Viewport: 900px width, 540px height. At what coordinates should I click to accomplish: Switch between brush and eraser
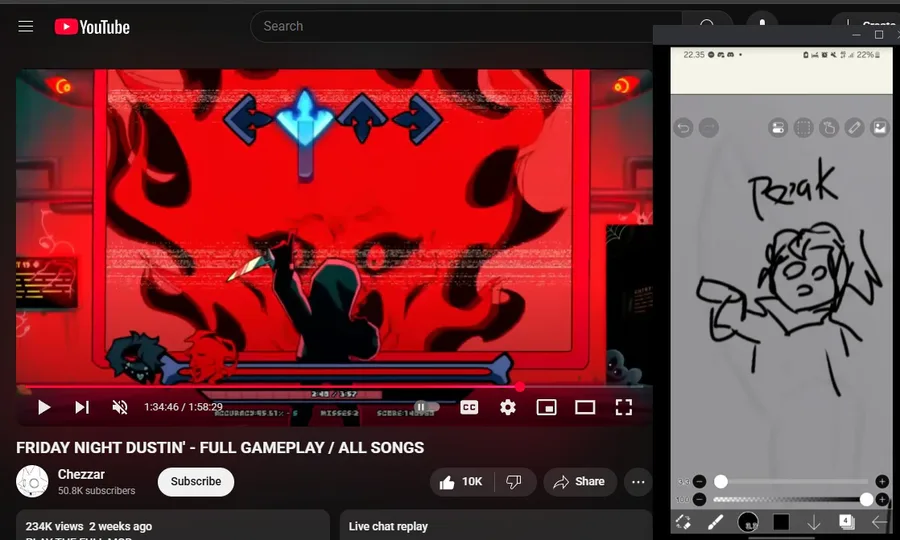click(683, 522)
